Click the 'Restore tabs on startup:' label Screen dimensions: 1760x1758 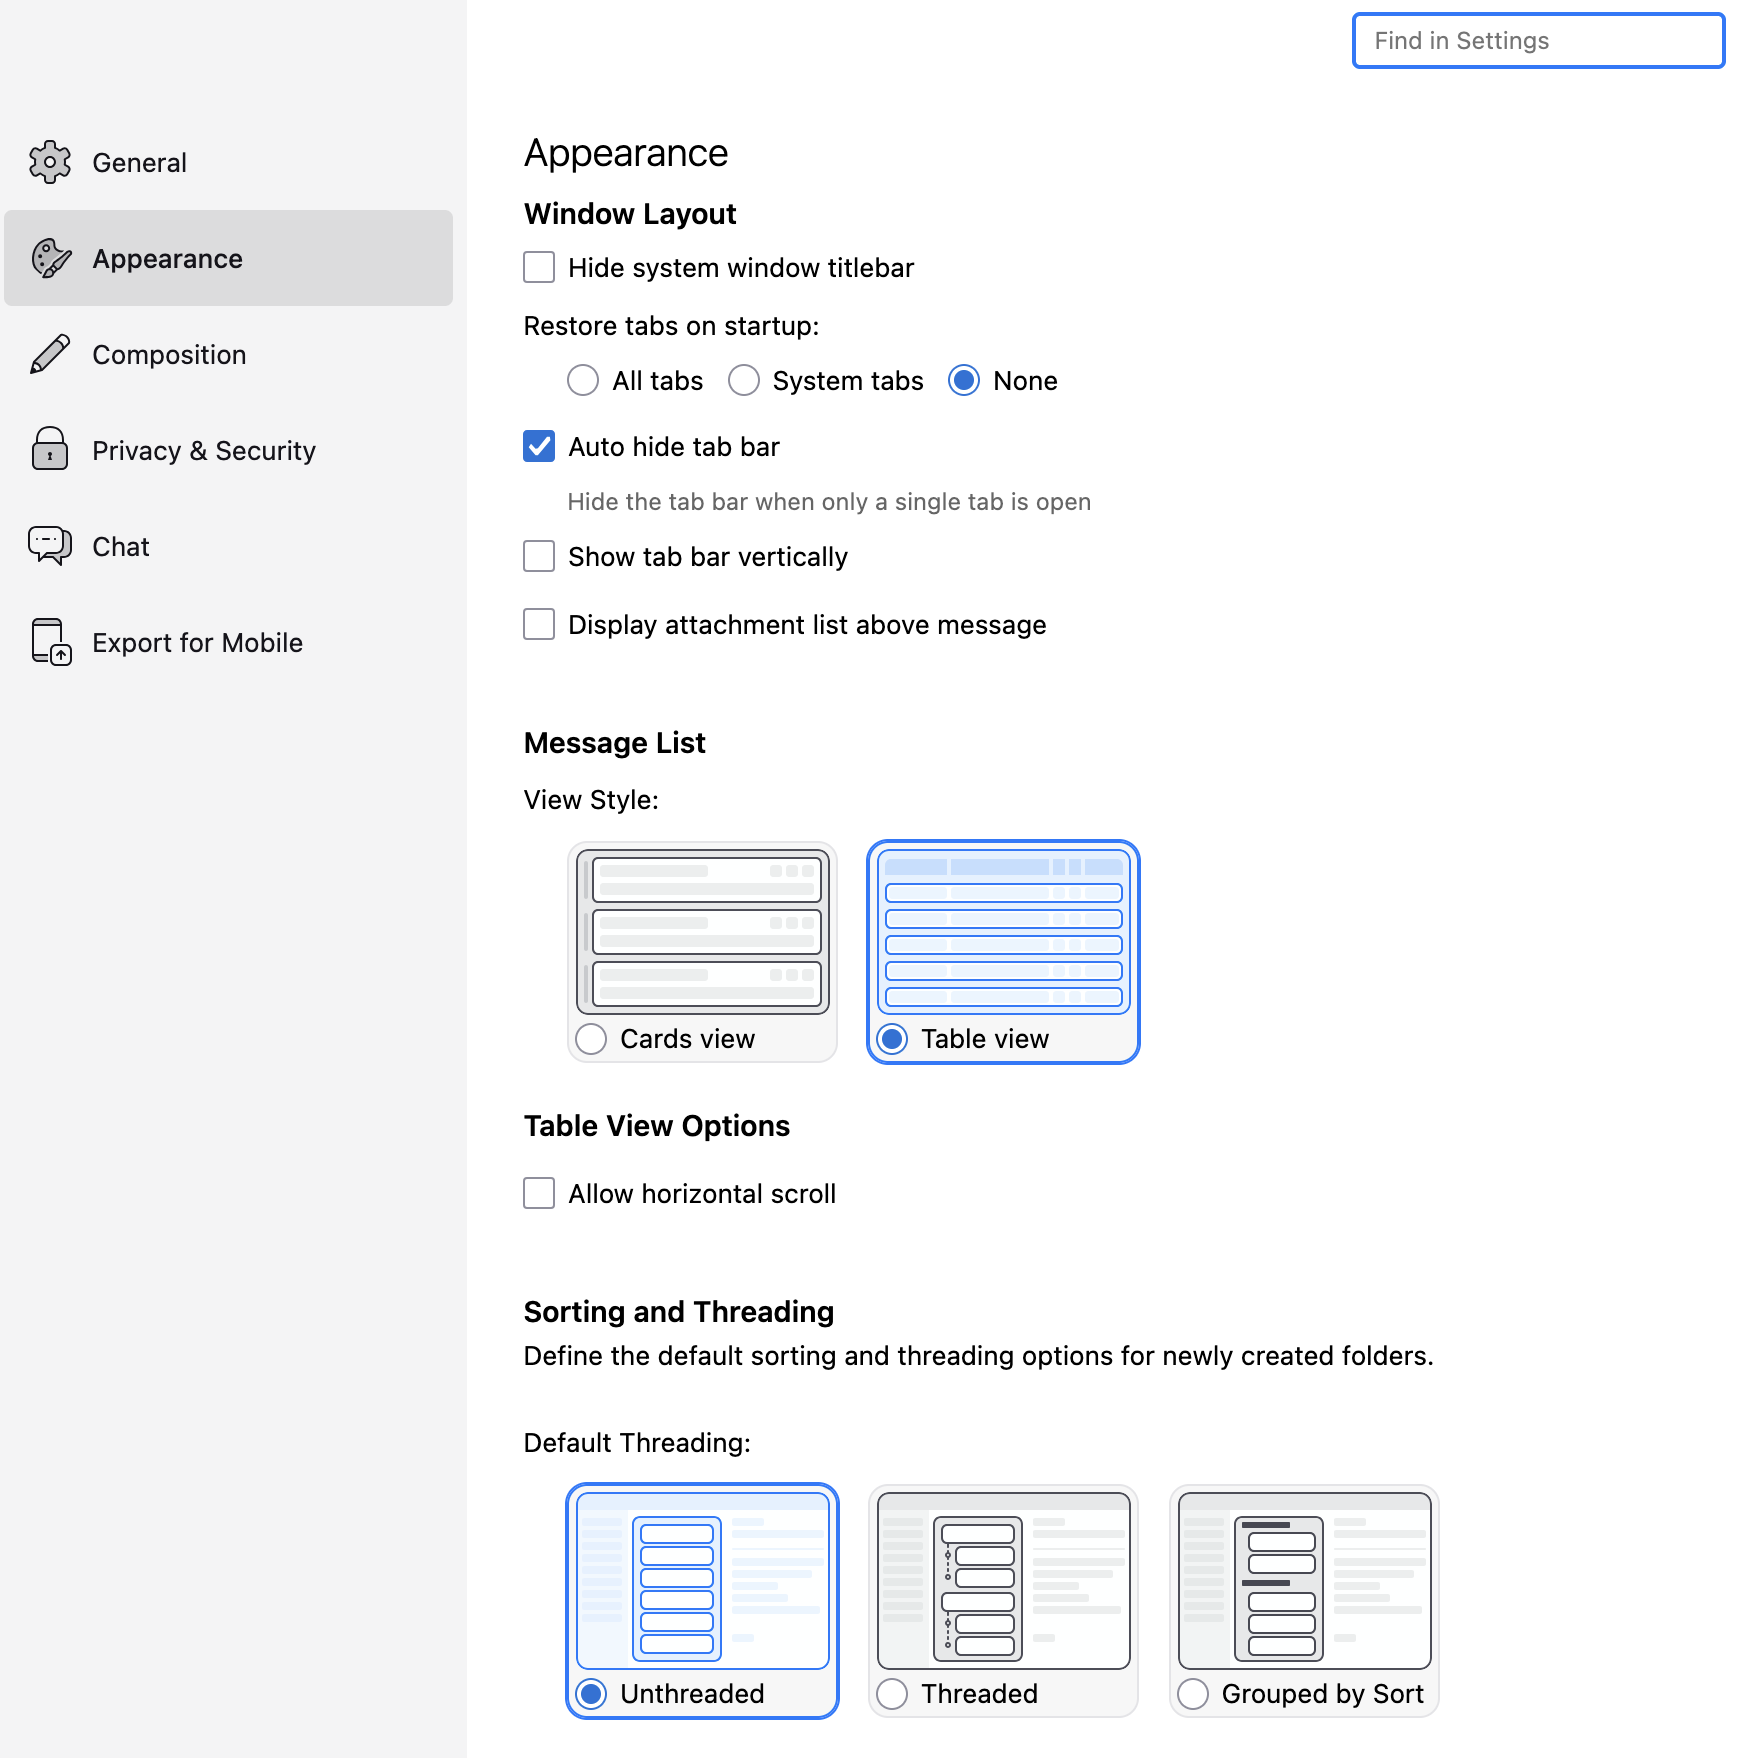coord(671,326)
